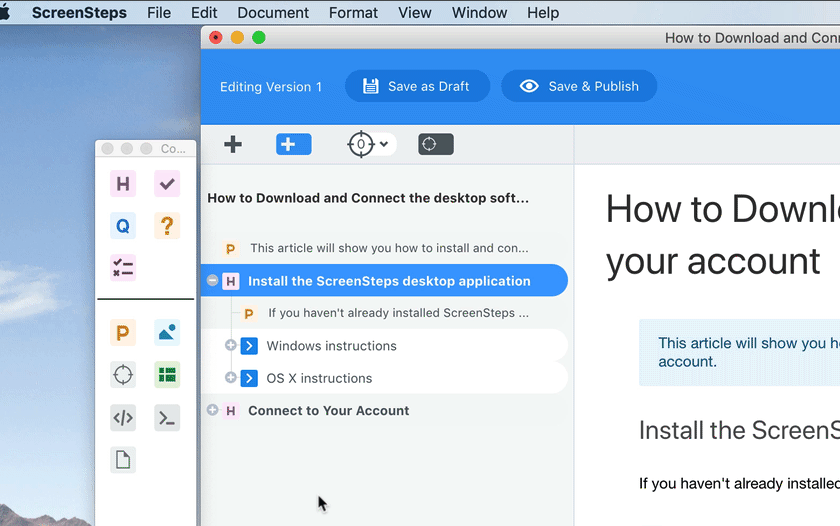Screen dimensions: 840x526
Task: Select the orange question mark block icon
Action: (x=167, y=226)
